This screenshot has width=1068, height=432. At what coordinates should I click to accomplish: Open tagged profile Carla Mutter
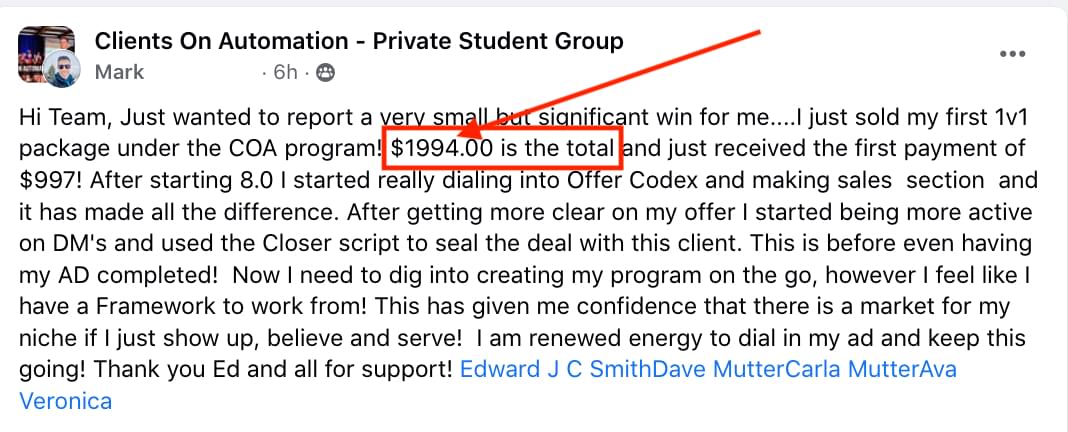[x=875, y=370]
